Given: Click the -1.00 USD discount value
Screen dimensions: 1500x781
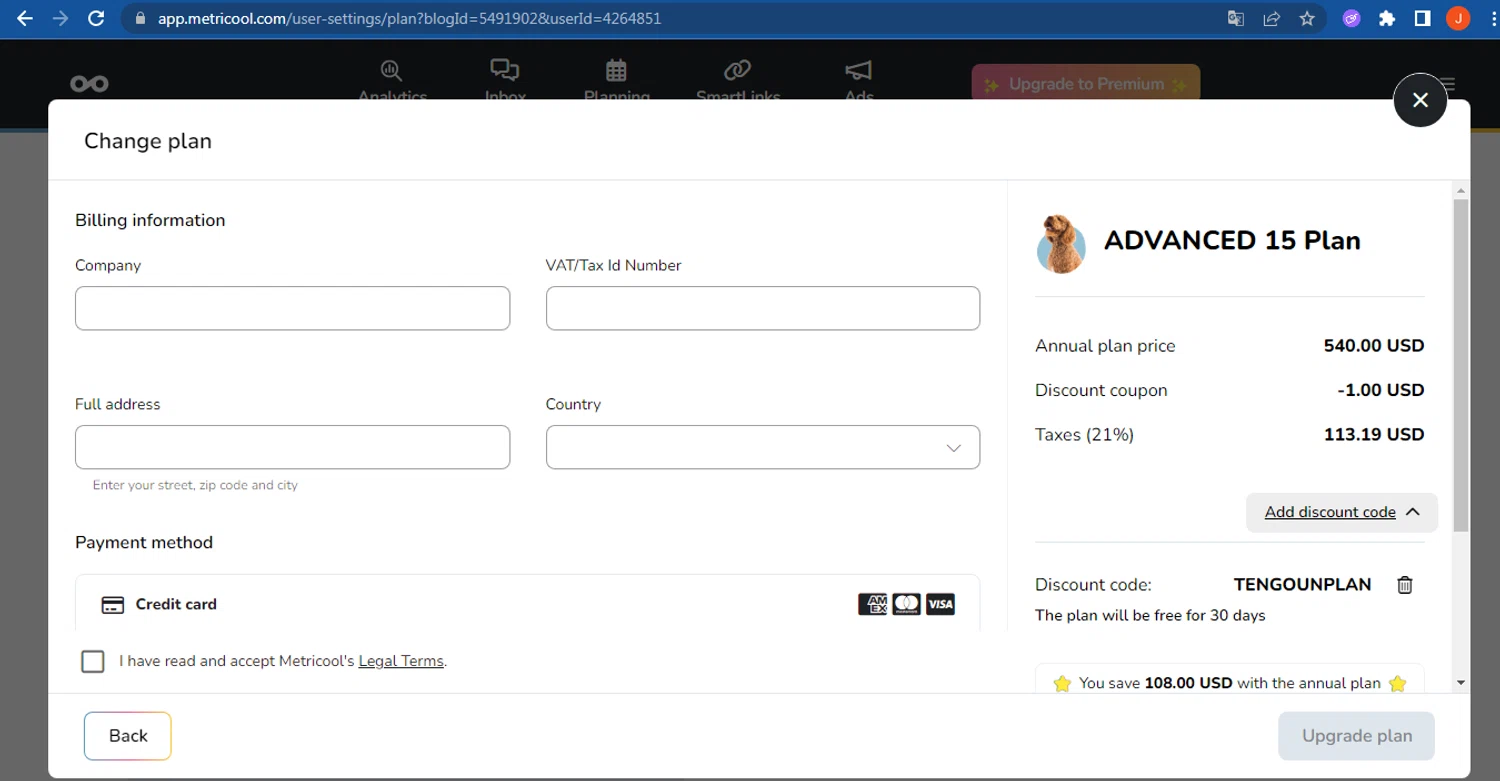Looking at the screenshot, I should click(x=1381, y=390).
